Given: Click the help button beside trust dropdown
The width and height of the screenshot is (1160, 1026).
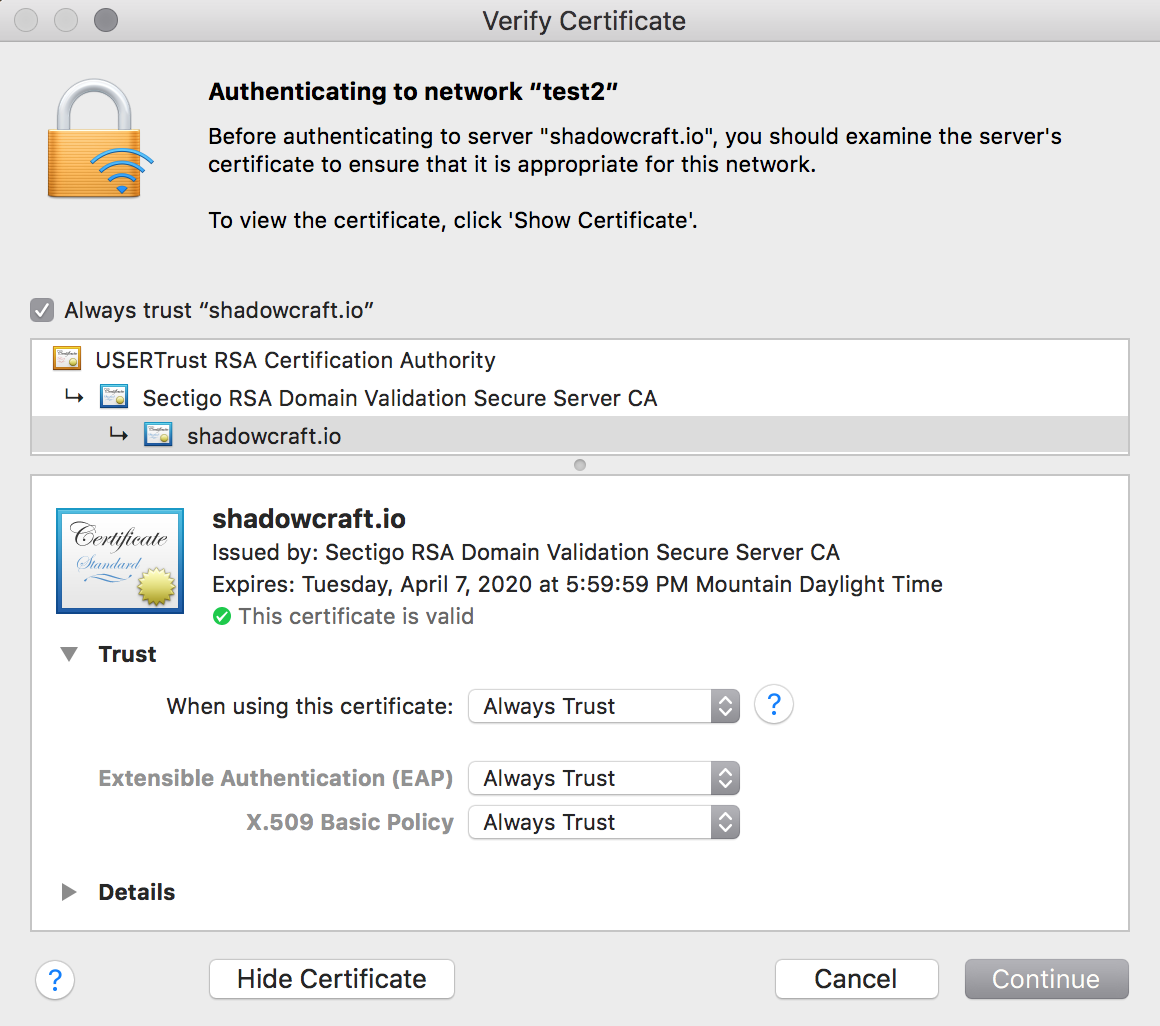Looking at the screenshot, I should 774,704.
